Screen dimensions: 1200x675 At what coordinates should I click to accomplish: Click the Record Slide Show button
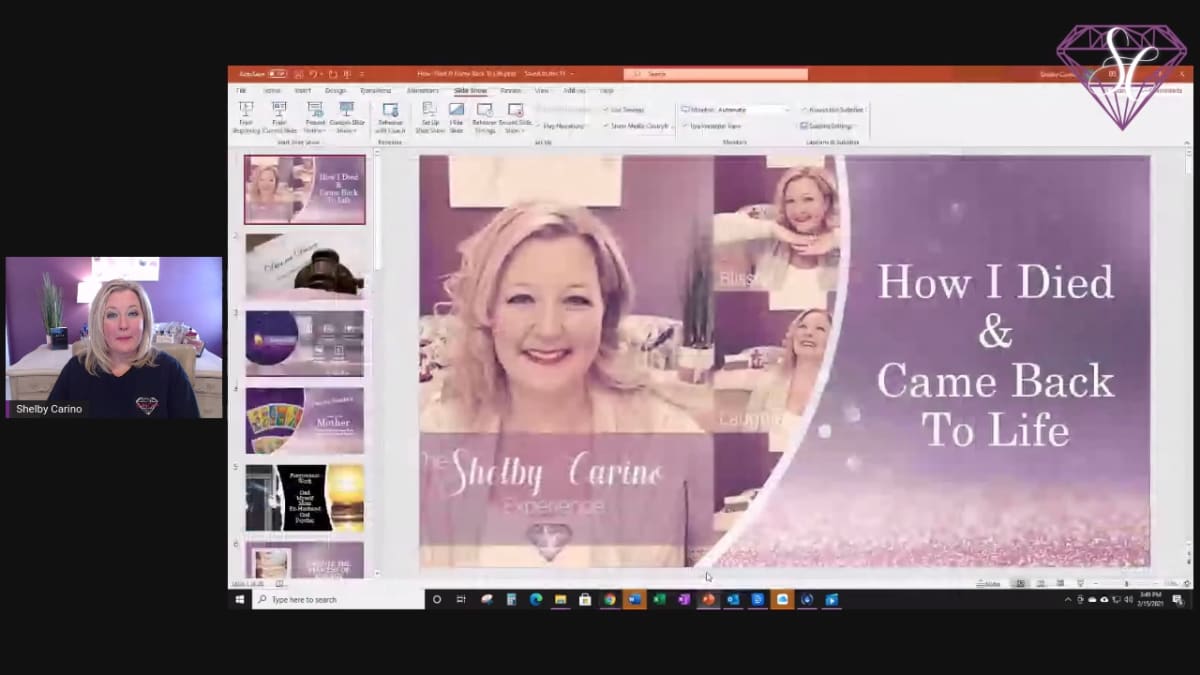point(516,116)
